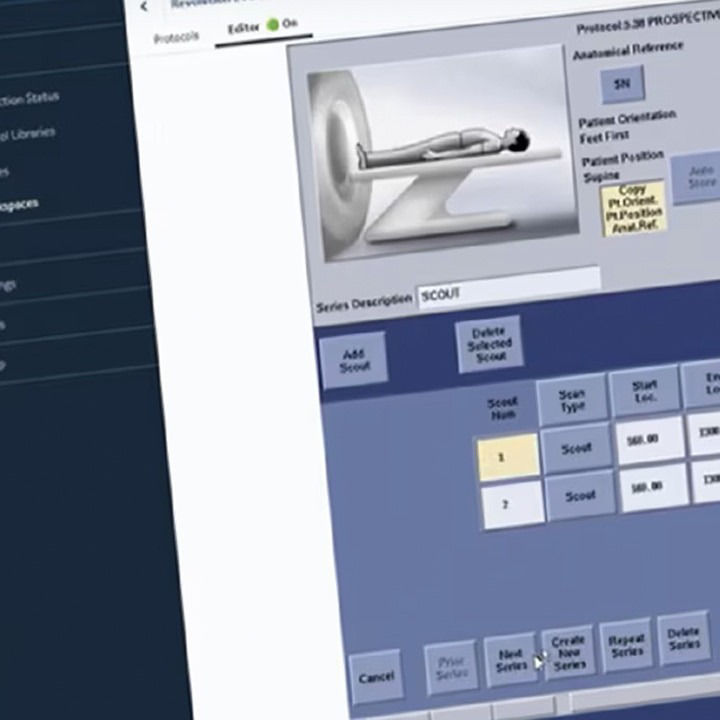
Task: Click the Cancel button
Action: coord(376,677)
